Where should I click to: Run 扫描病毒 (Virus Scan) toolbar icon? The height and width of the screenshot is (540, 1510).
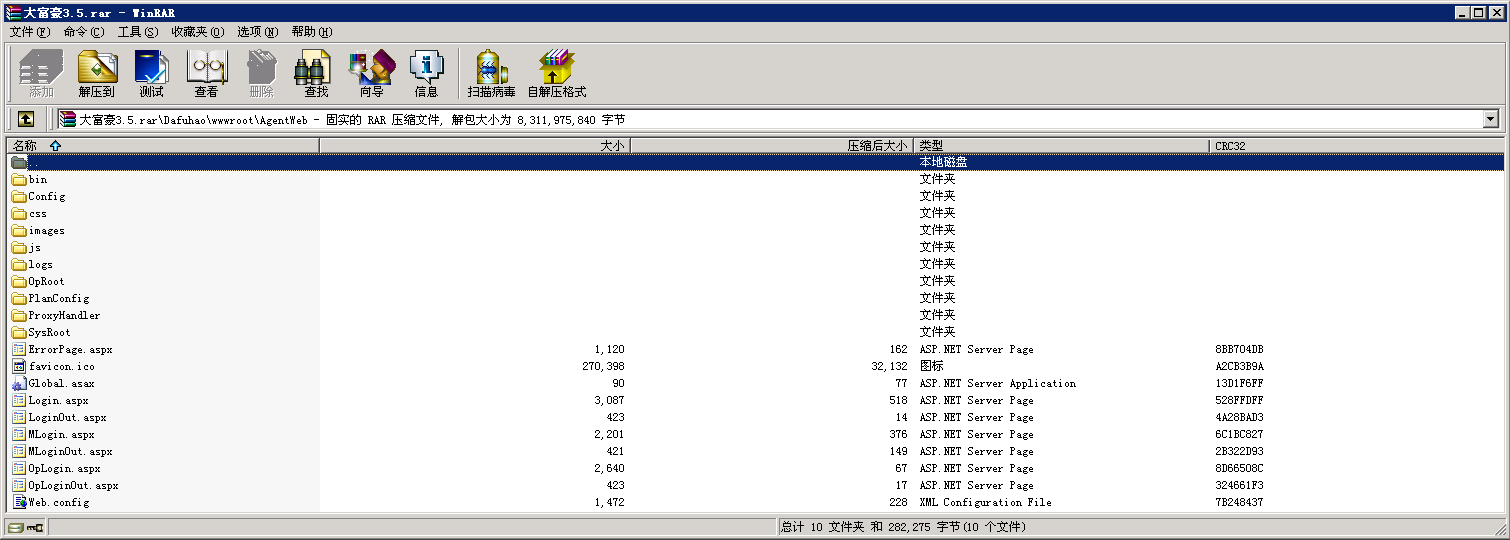click(491, 74)
